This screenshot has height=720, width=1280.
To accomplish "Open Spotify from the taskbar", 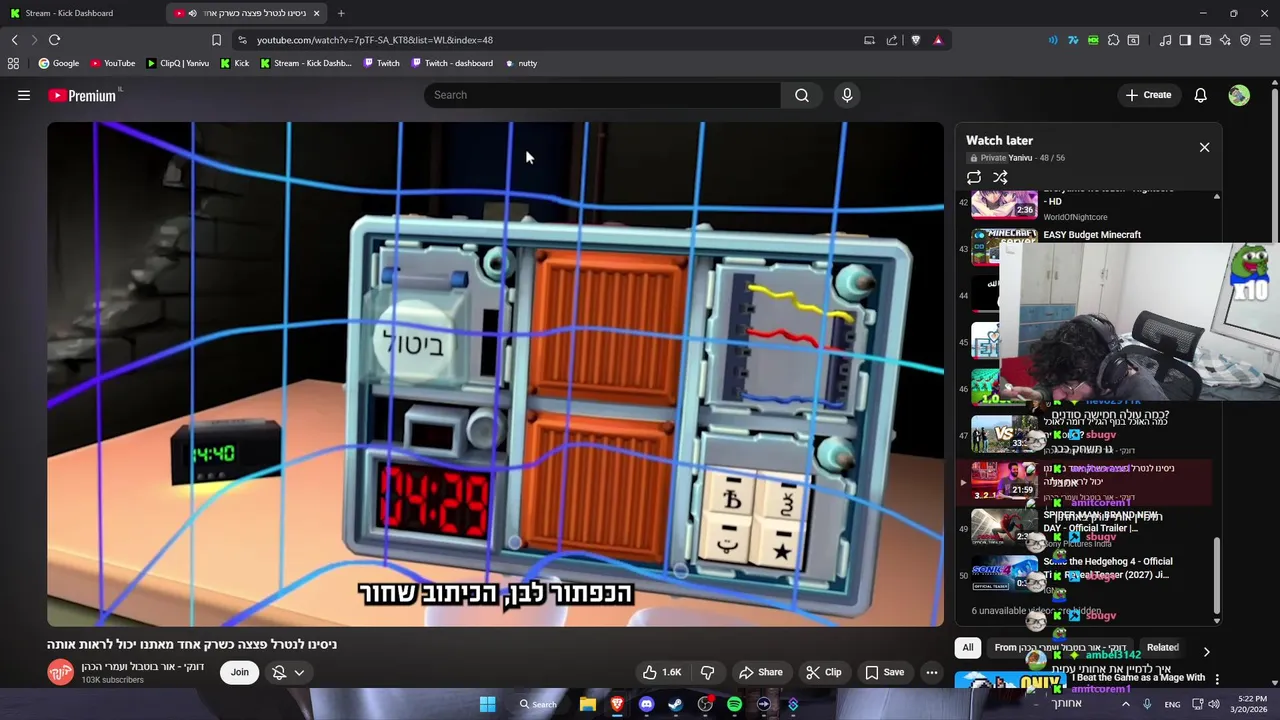I will click(734, 704).
